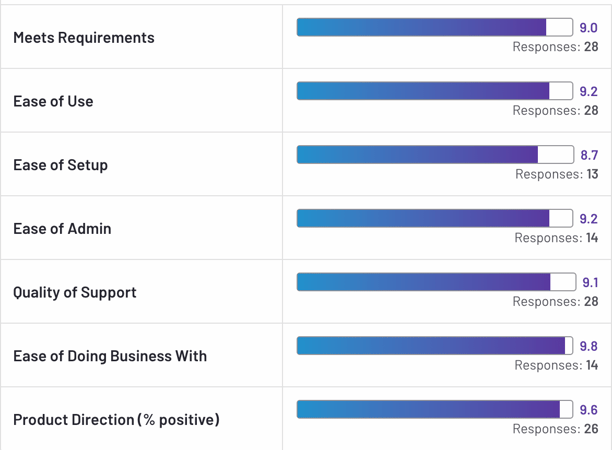Image resolution: width=612 pixels, height=450 pixels.
Task: Click the Ease of Use rating bar
Action: [435, 91]
